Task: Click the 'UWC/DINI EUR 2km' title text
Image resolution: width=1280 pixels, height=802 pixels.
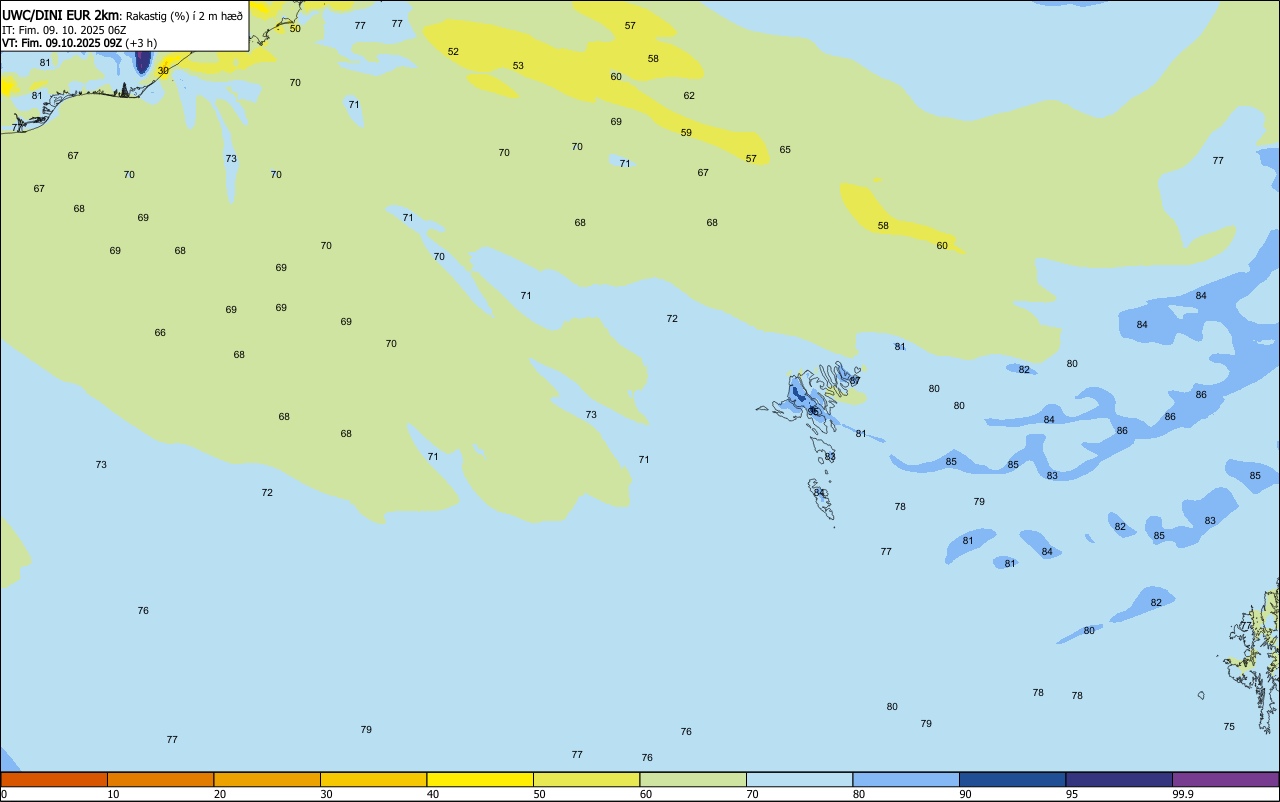Action: pos(60,15)
